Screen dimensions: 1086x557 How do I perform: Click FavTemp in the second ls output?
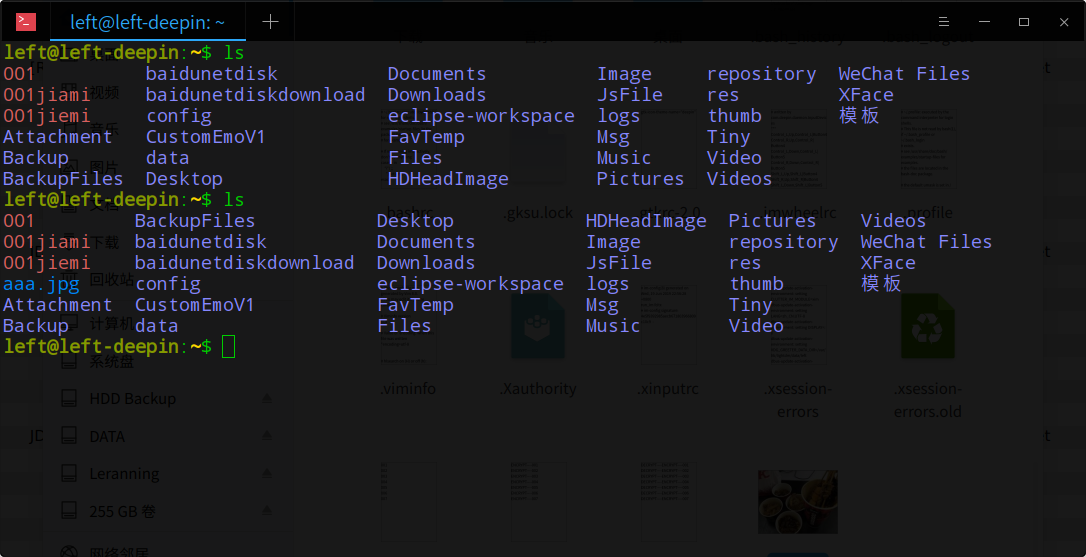415,305
